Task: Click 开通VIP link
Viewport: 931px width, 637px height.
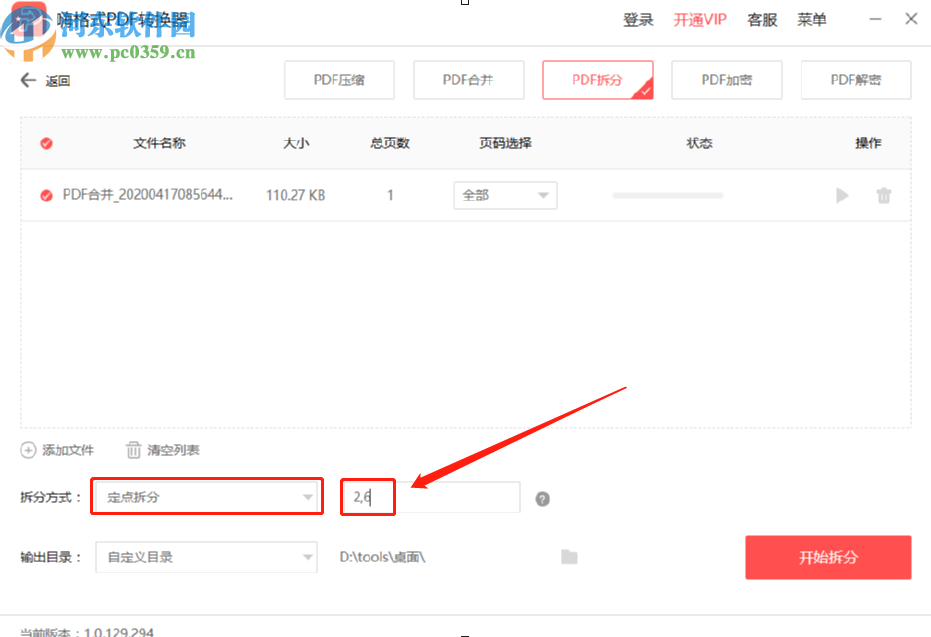Action: 700,20
